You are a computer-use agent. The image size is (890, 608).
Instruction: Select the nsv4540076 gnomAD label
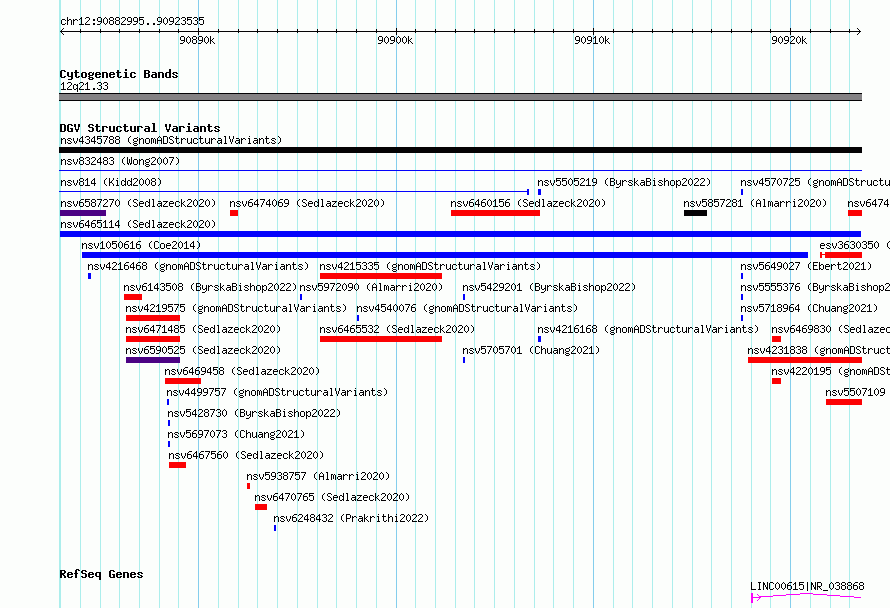click(467, 308)
